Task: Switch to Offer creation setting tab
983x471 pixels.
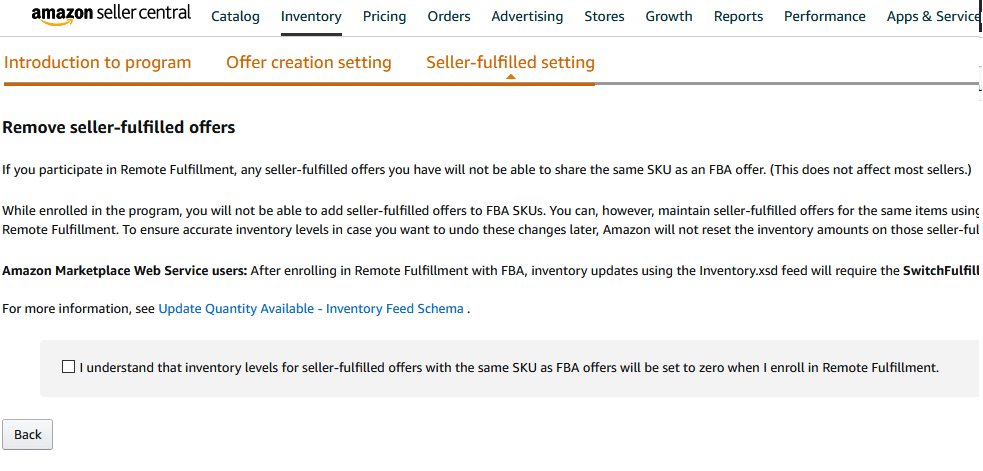Action: [x=308, y=63]
